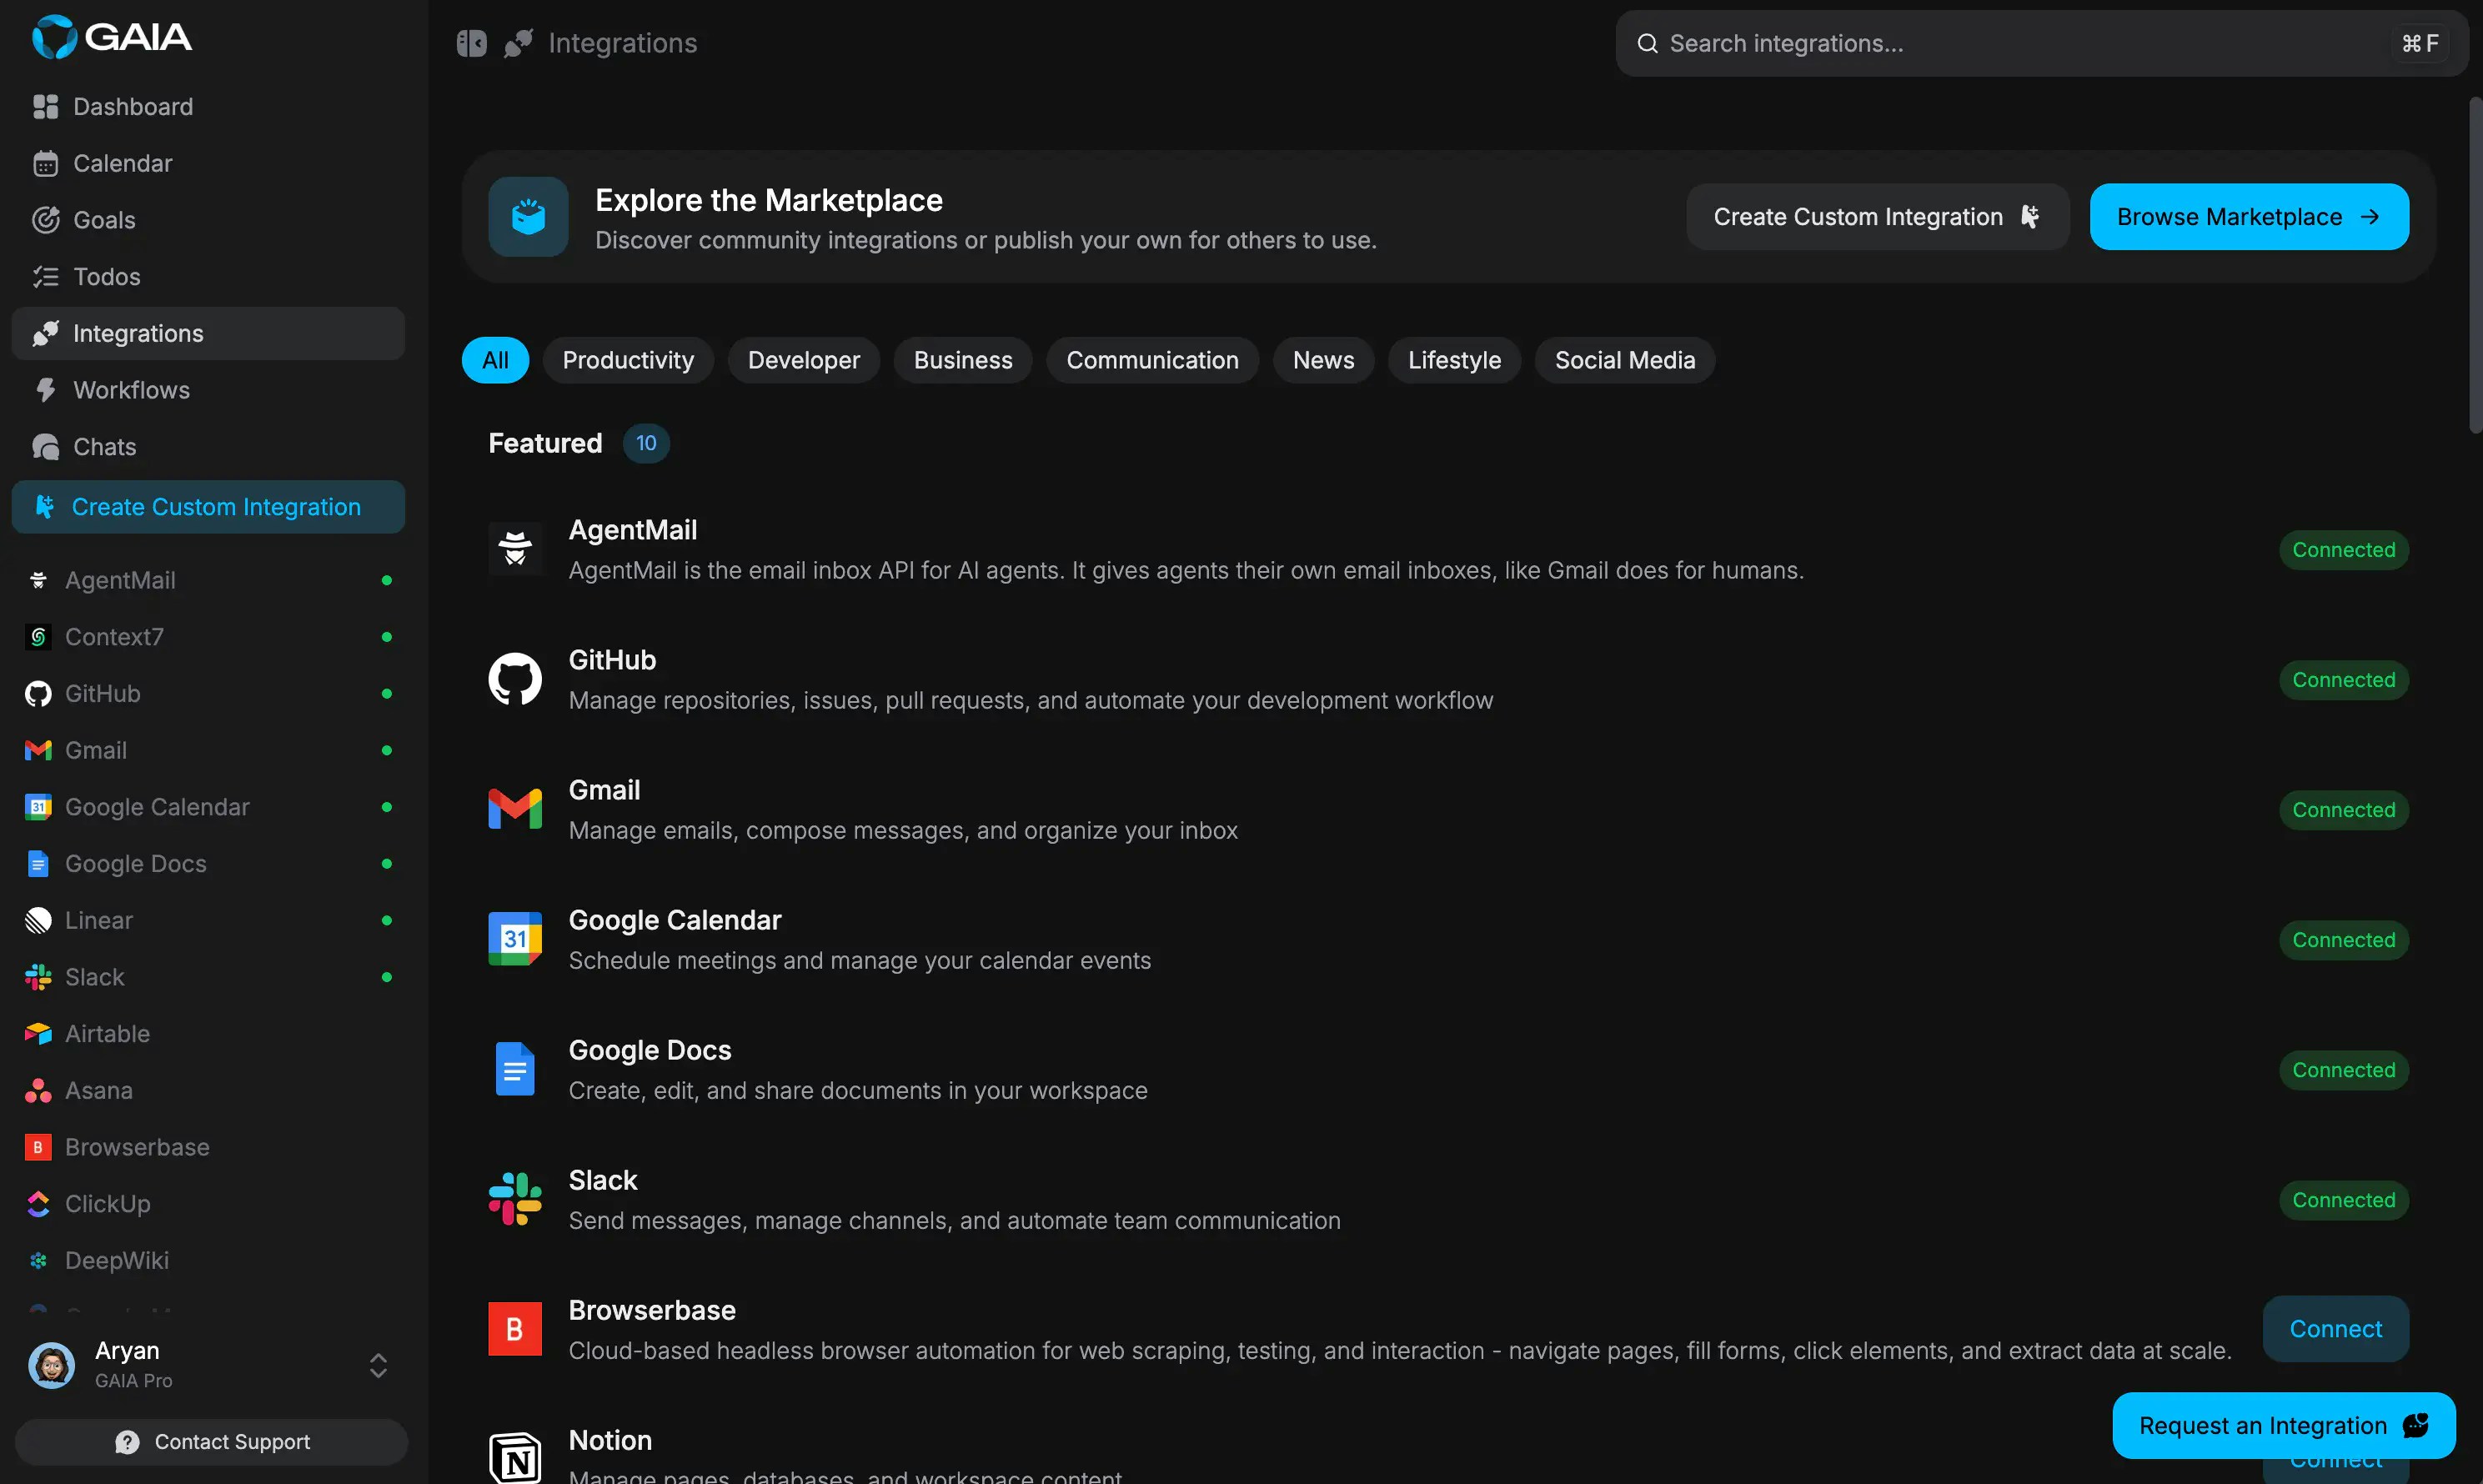Switch to Social Media filter
2483x1484 pixels.
tap(1624, 360)
